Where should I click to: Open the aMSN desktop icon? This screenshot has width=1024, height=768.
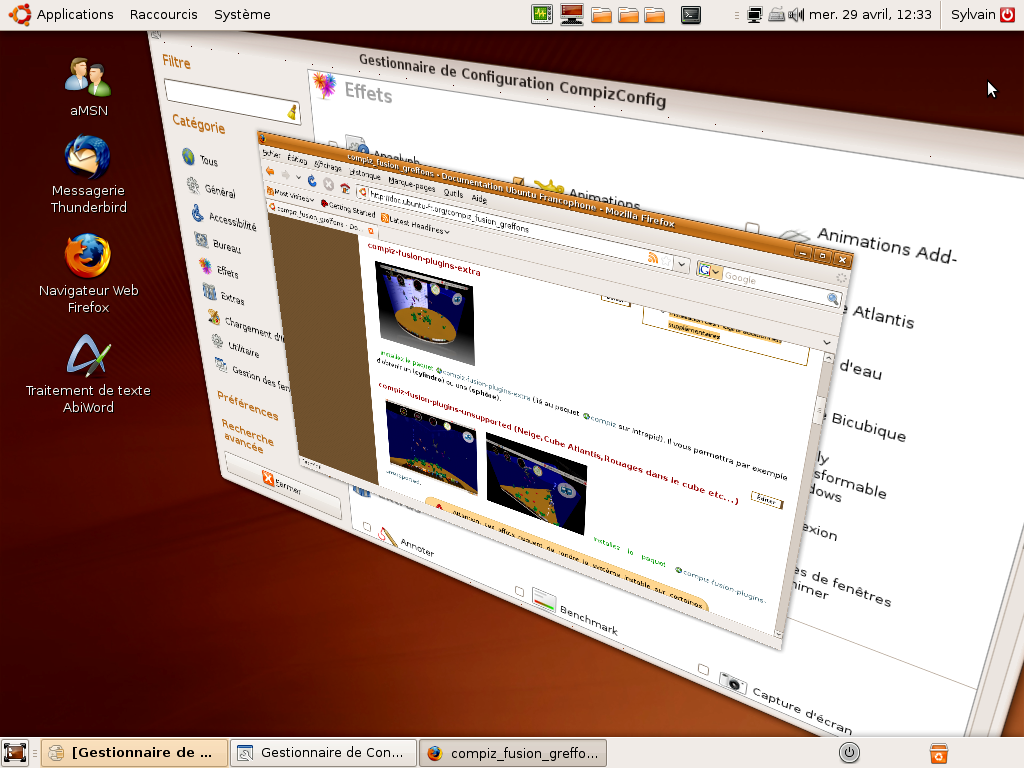(88, 78)
